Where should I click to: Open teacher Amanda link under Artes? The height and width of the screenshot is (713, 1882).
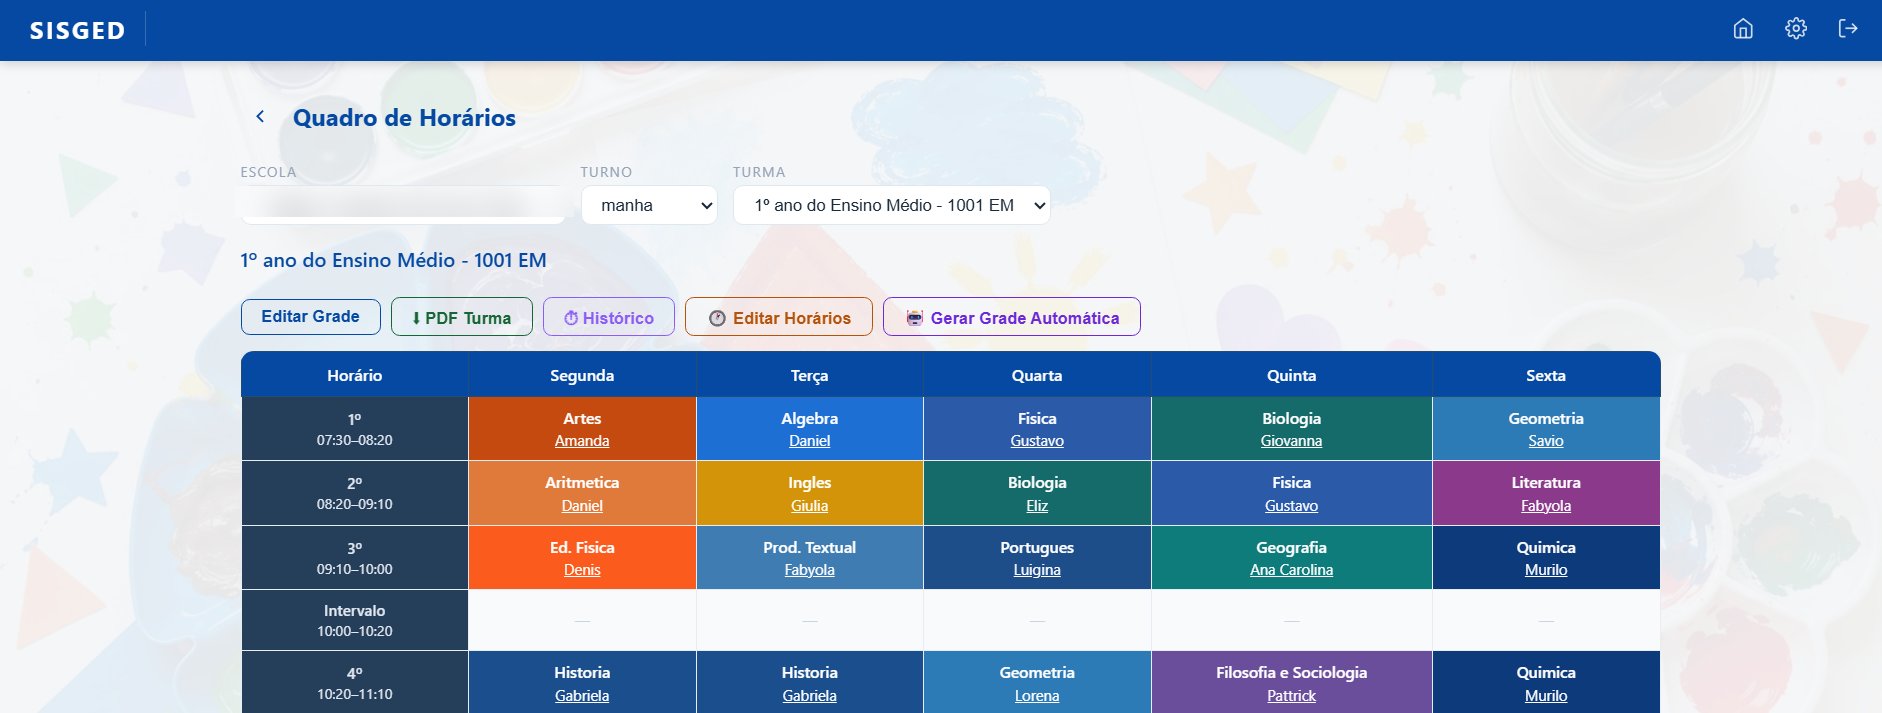click(582, 441)
